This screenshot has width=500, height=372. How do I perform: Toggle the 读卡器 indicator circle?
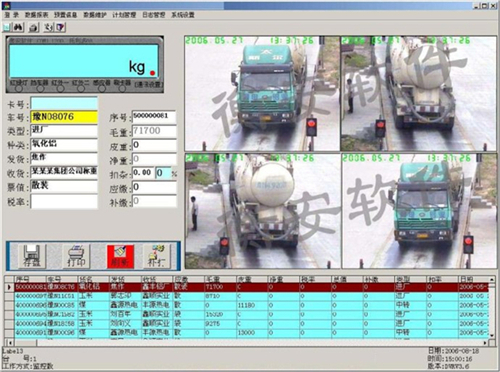(122, 88)
